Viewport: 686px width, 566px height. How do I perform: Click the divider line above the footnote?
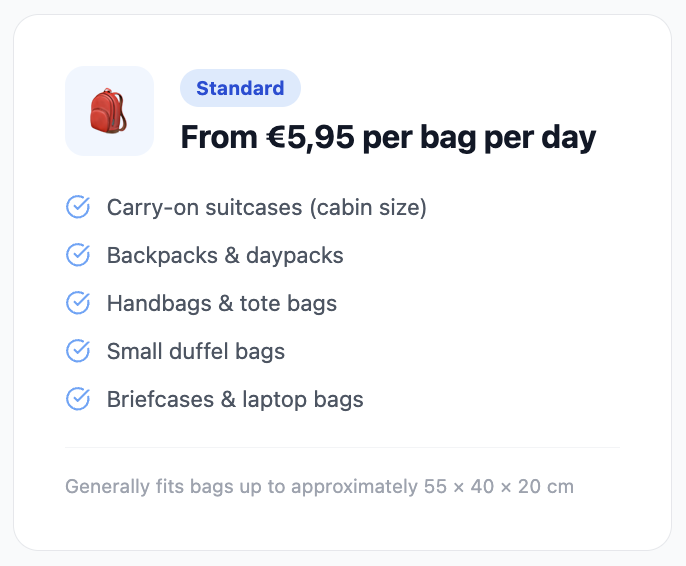[342, 447]
